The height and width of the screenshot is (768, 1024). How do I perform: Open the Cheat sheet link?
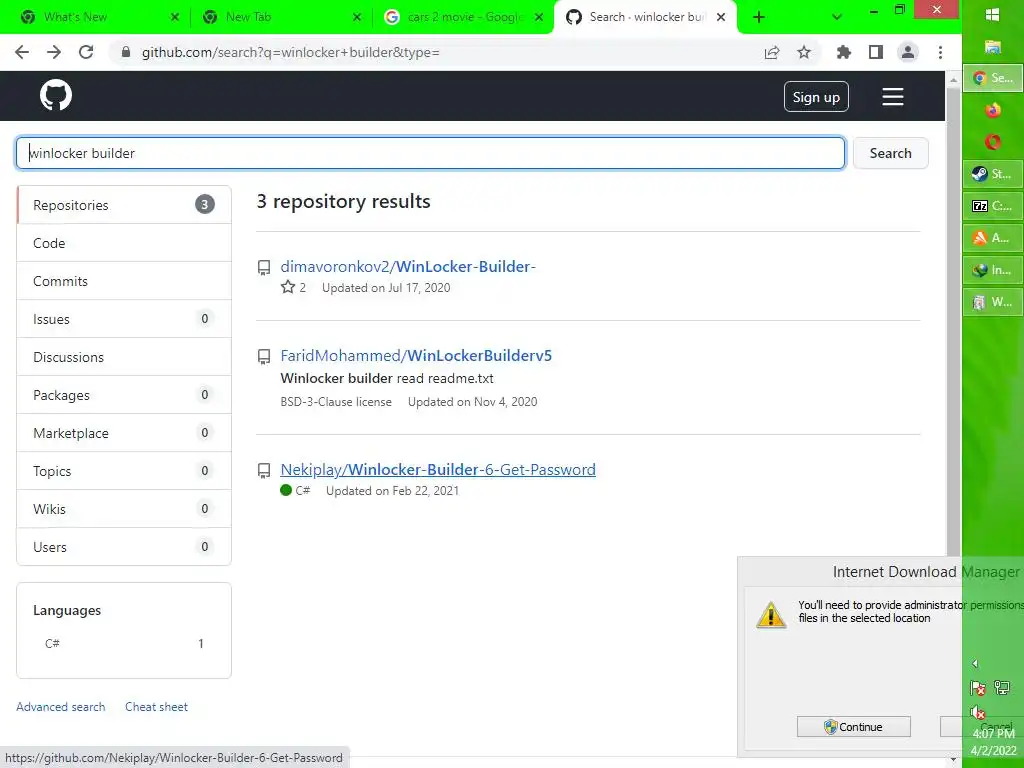[156, 707]
